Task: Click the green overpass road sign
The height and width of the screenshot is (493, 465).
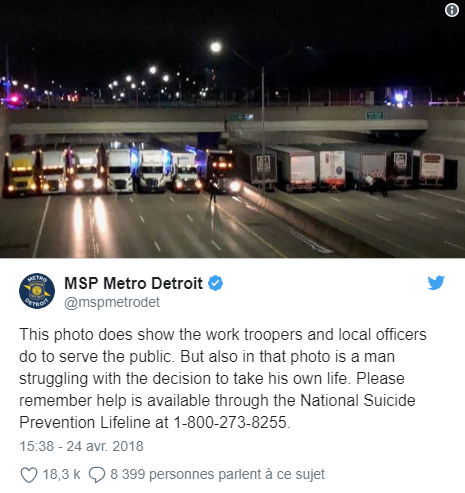Action: [x=375, y=115]
